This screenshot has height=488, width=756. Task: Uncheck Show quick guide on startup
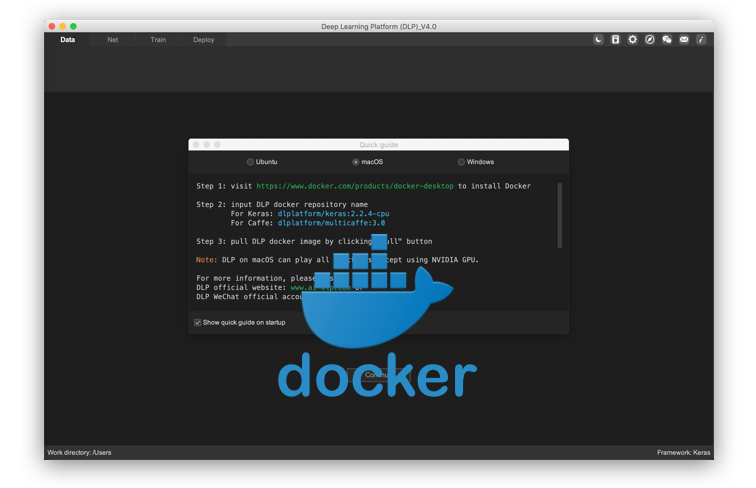[198, 322]
